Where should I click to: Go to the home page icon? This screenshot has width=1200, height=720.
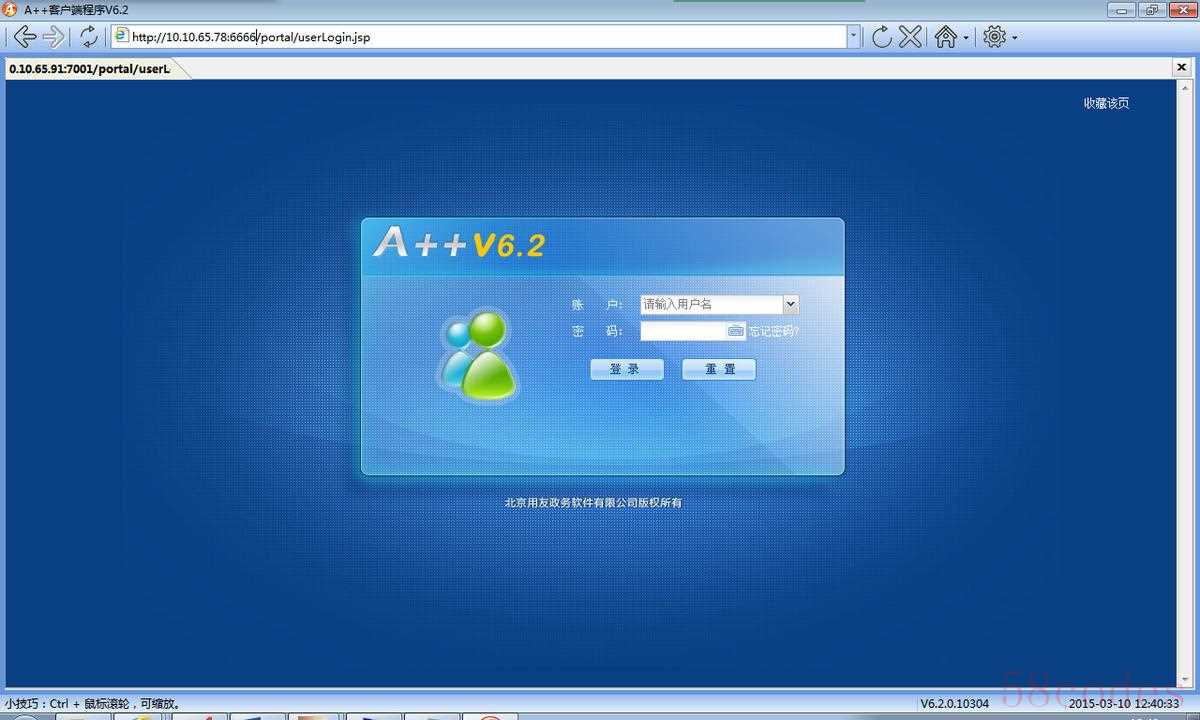point(946,37)
